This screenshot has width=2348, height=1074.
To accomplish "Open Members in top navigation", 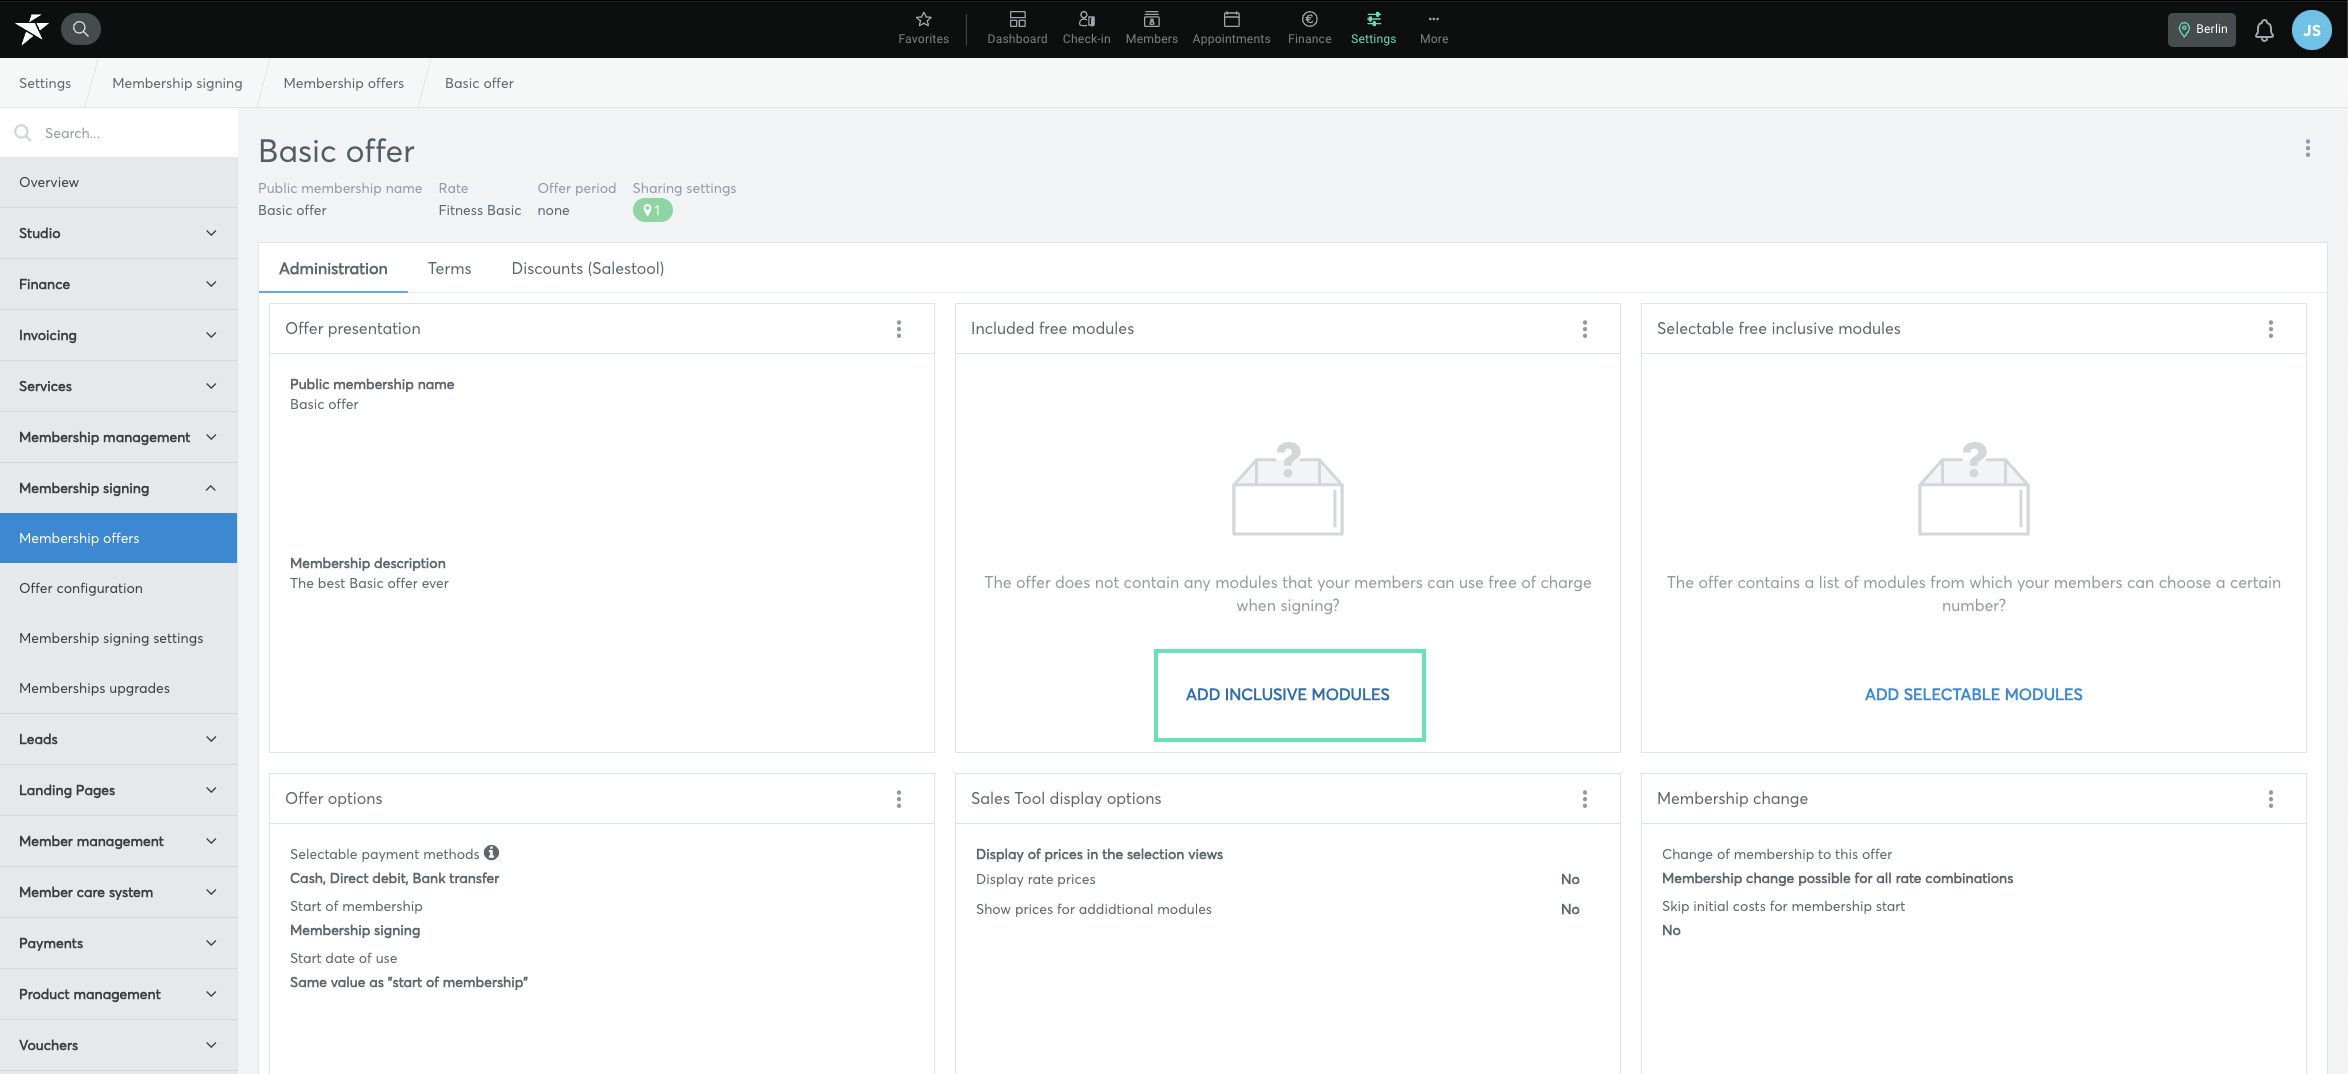I will tap(1151, 28).
